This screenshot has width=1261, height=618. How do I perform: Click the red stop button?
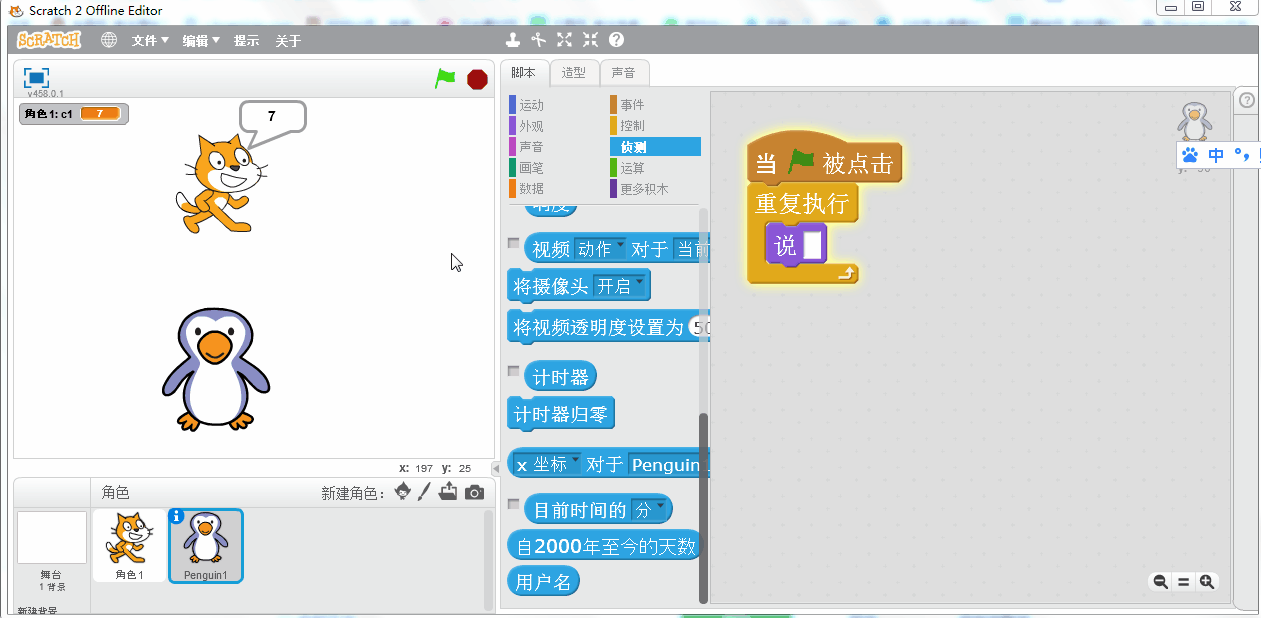(477, 79)
